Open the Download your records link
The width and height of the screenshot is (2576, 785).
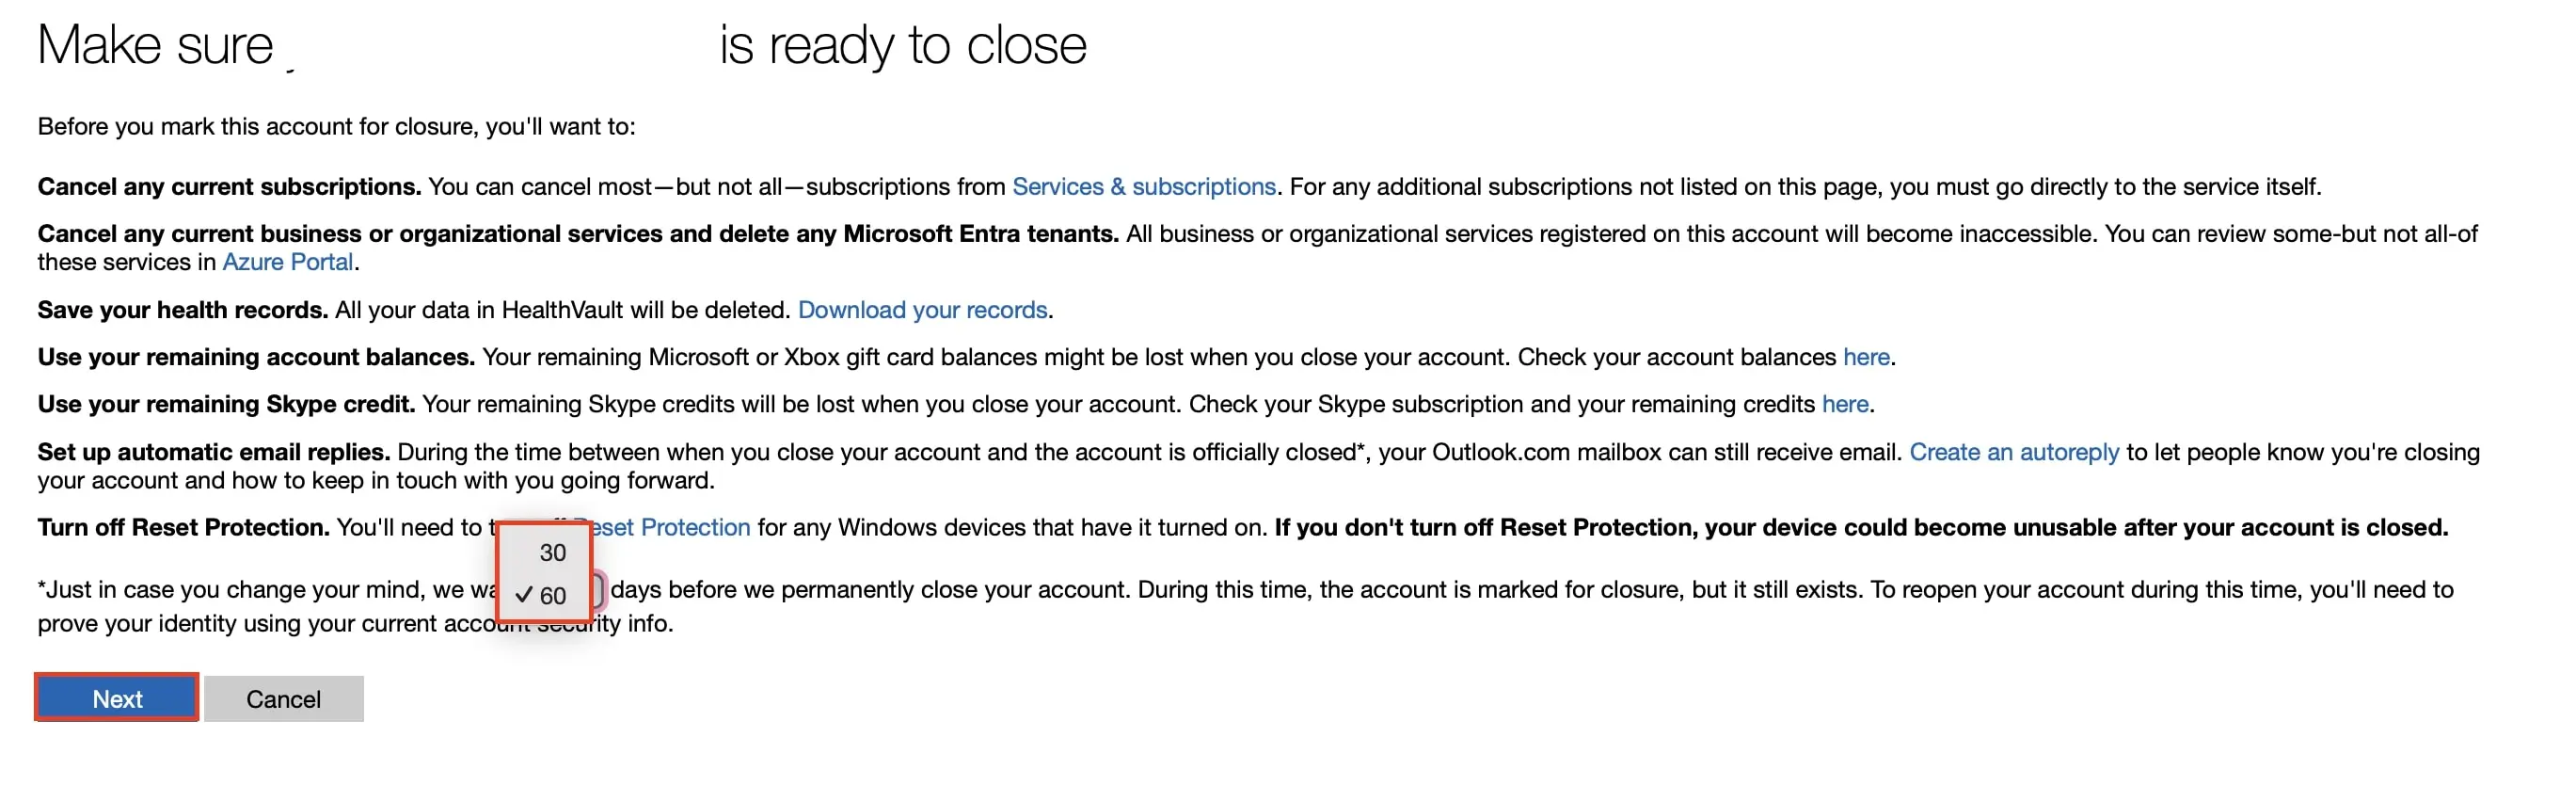tap(921, 310)
